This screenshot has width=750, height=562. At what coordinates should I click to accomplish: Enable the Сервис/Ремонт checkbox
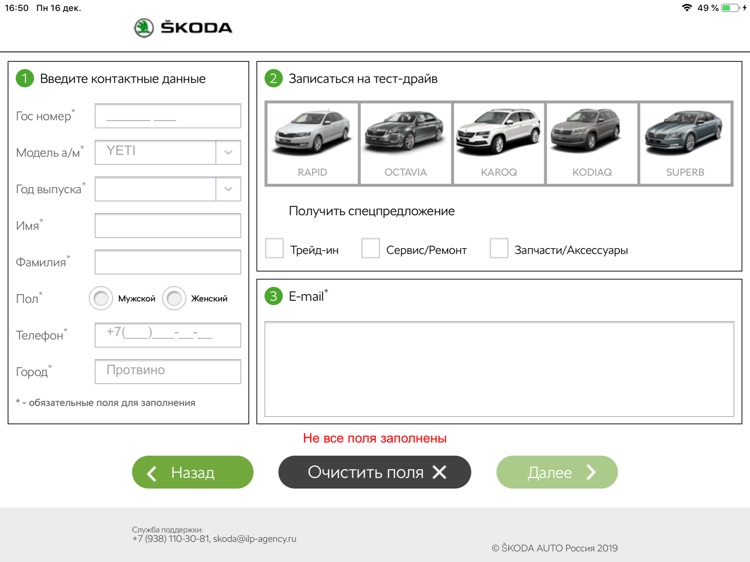[x=371, y=249]
